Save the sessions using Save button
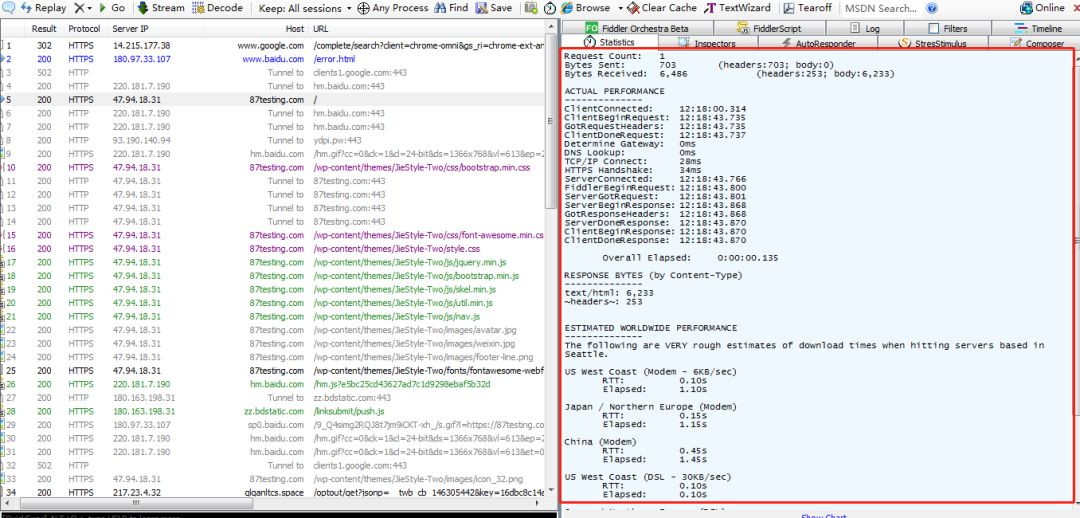The width and height of the screenshot is (1080, 518). 493,8
